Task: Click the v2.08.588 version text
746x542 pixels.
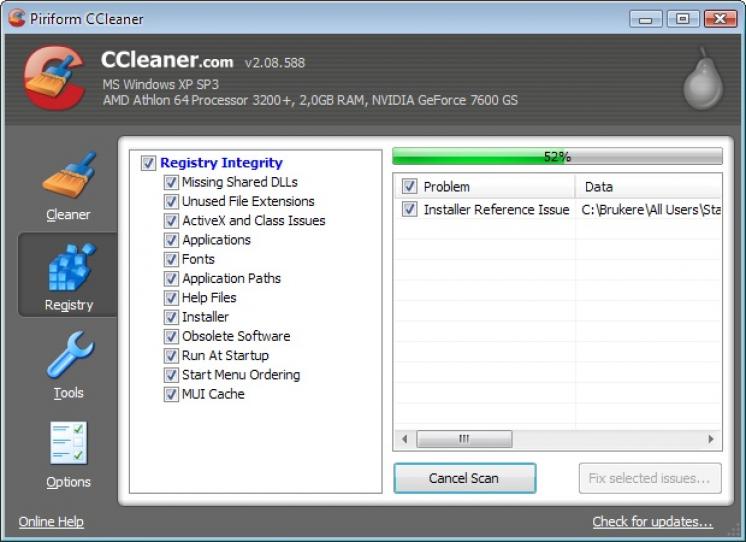Action: 275,63
